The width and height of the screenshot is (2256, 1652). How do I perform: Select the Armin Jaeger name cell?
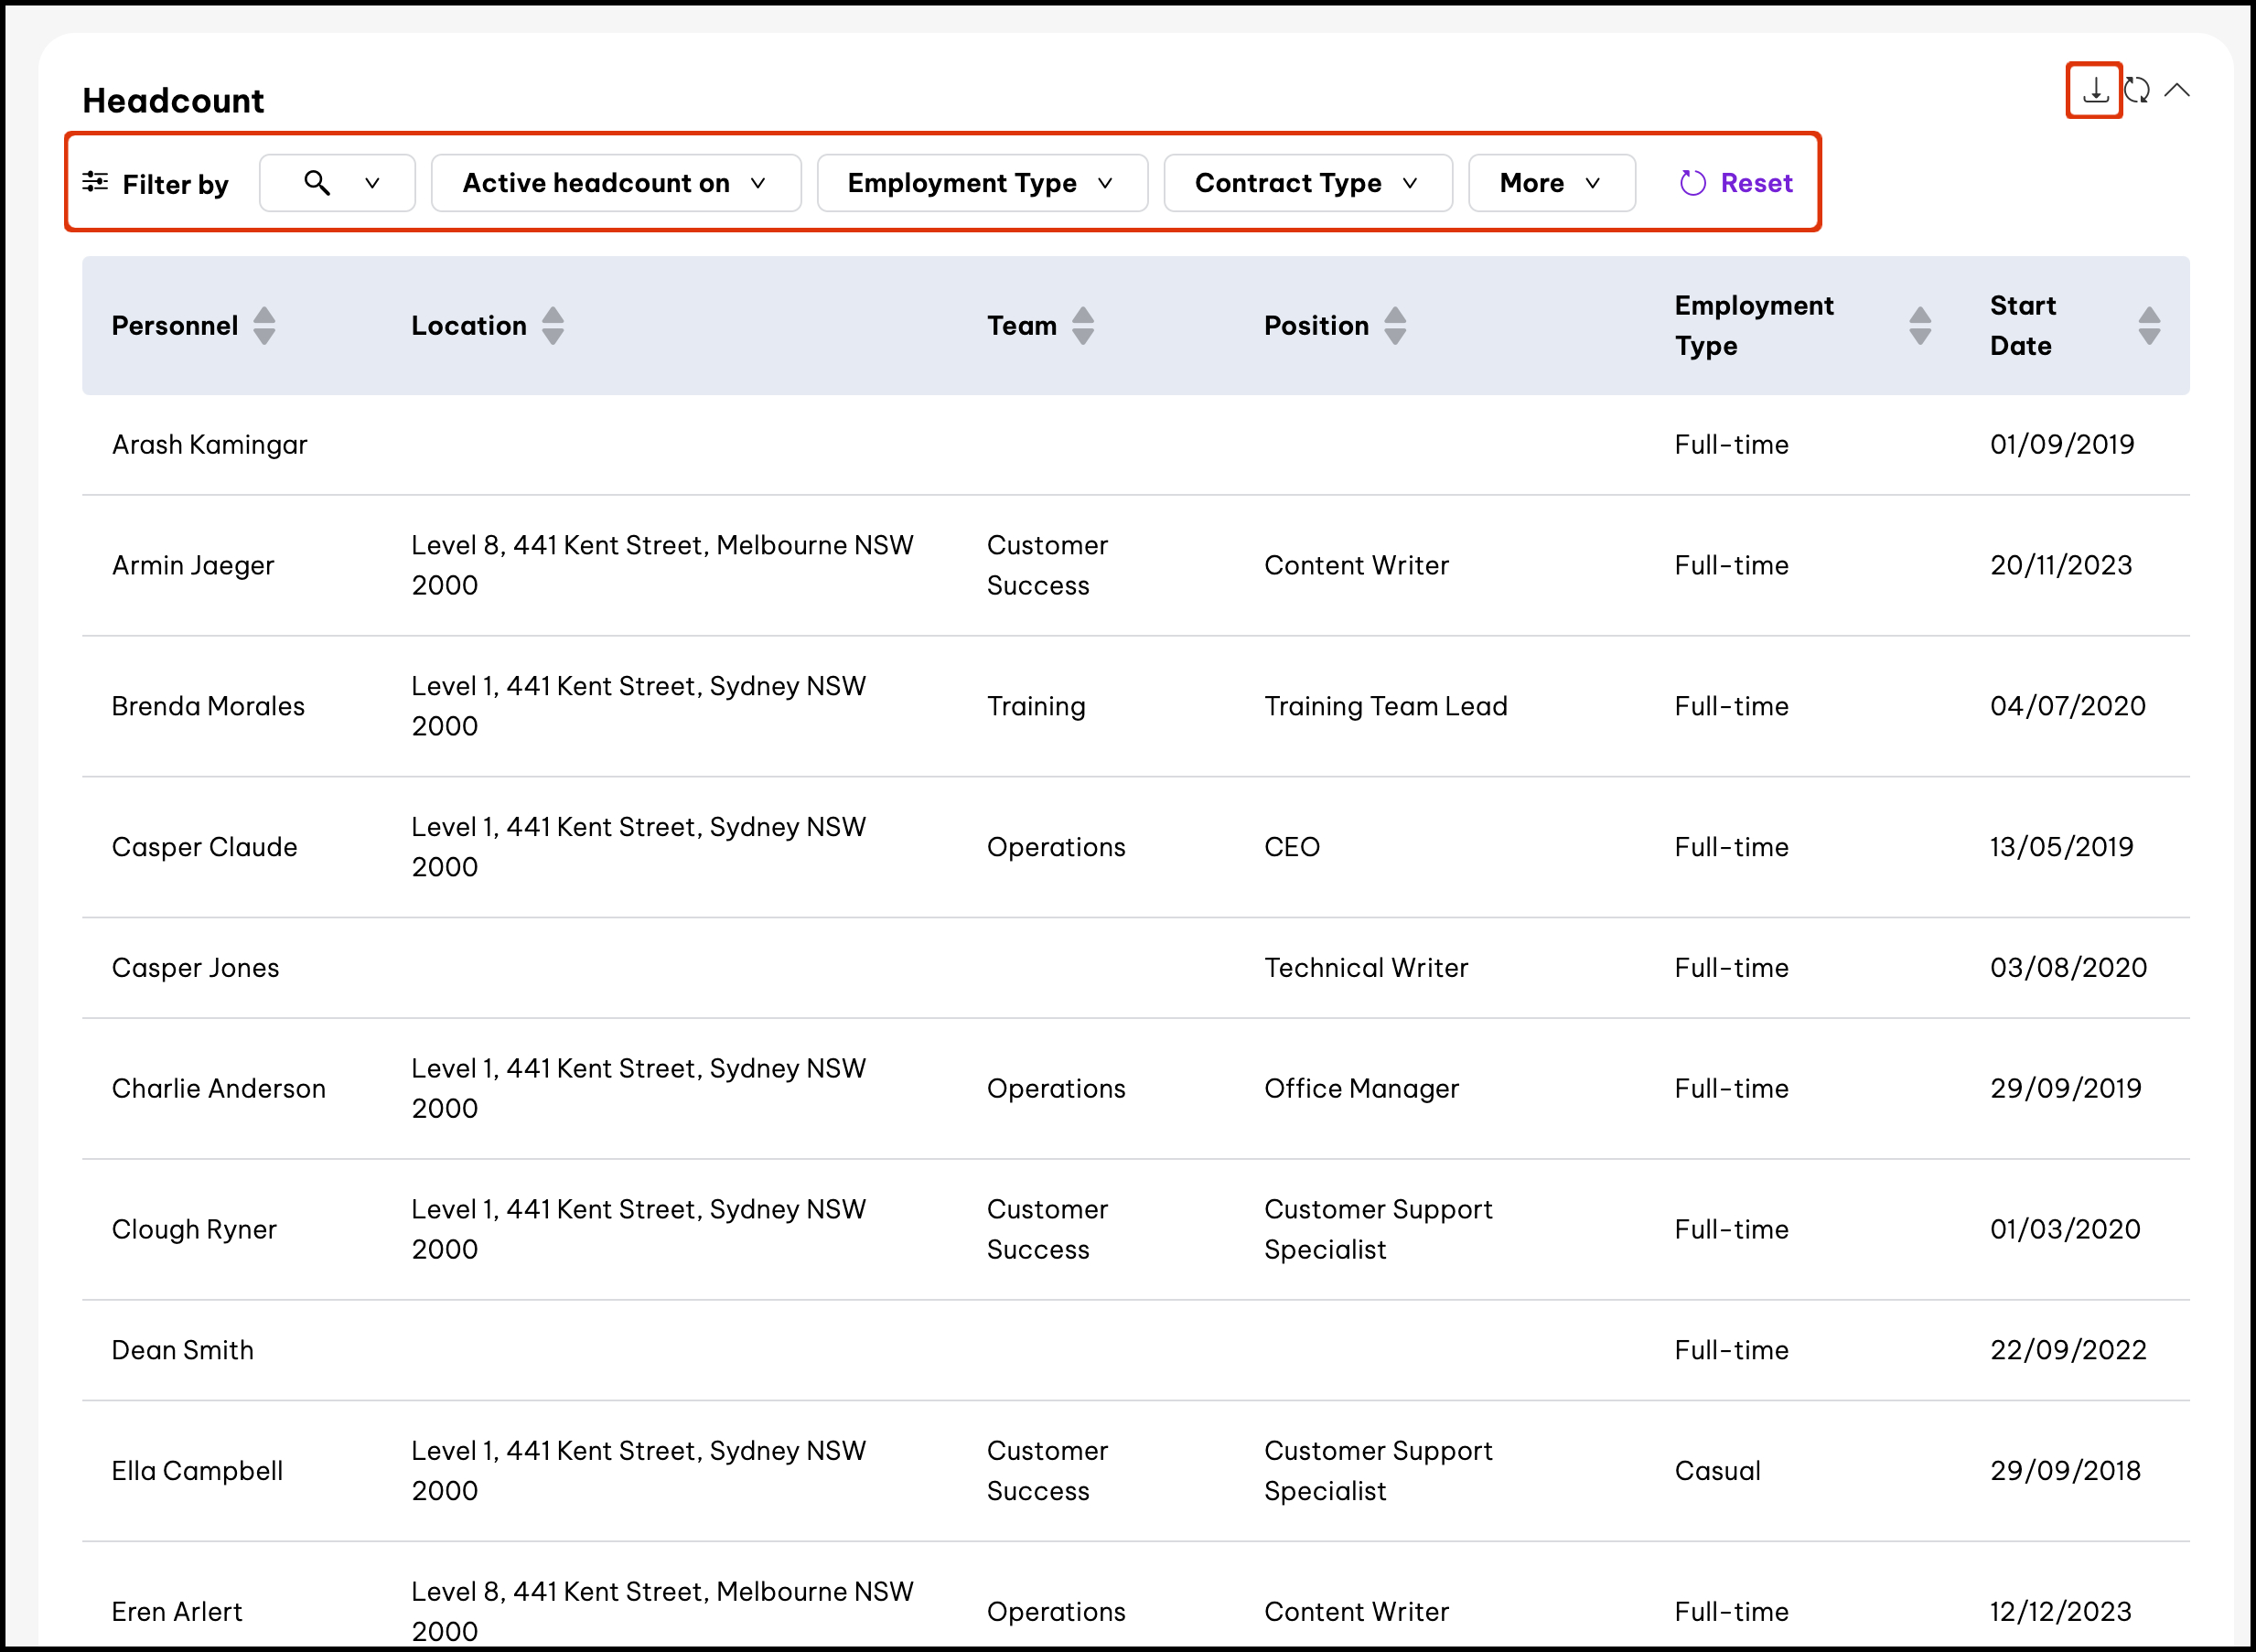(193, 566)
